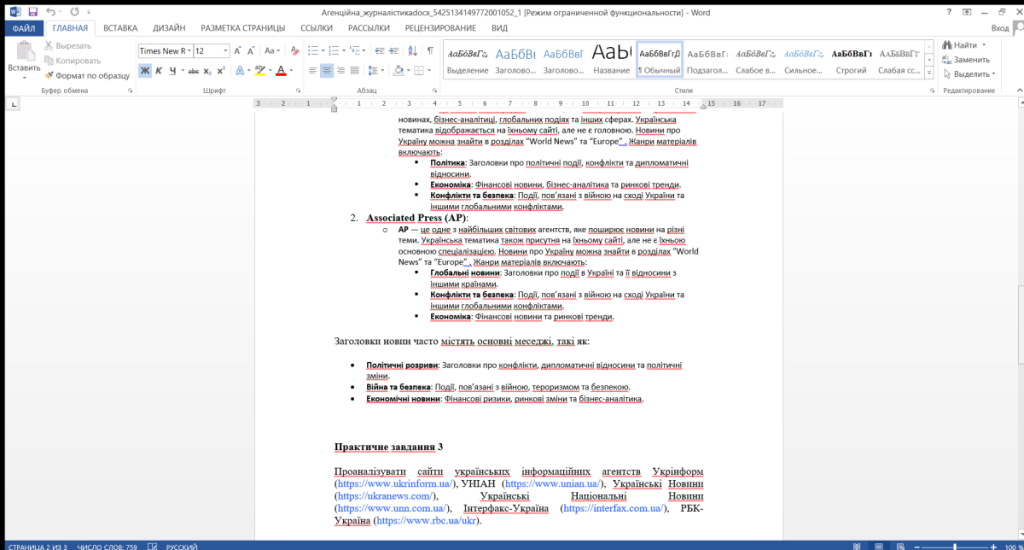Toggle center alignment
Image resolution: width=1024 pixels, height=550 pixels.
tap(327, 71)
